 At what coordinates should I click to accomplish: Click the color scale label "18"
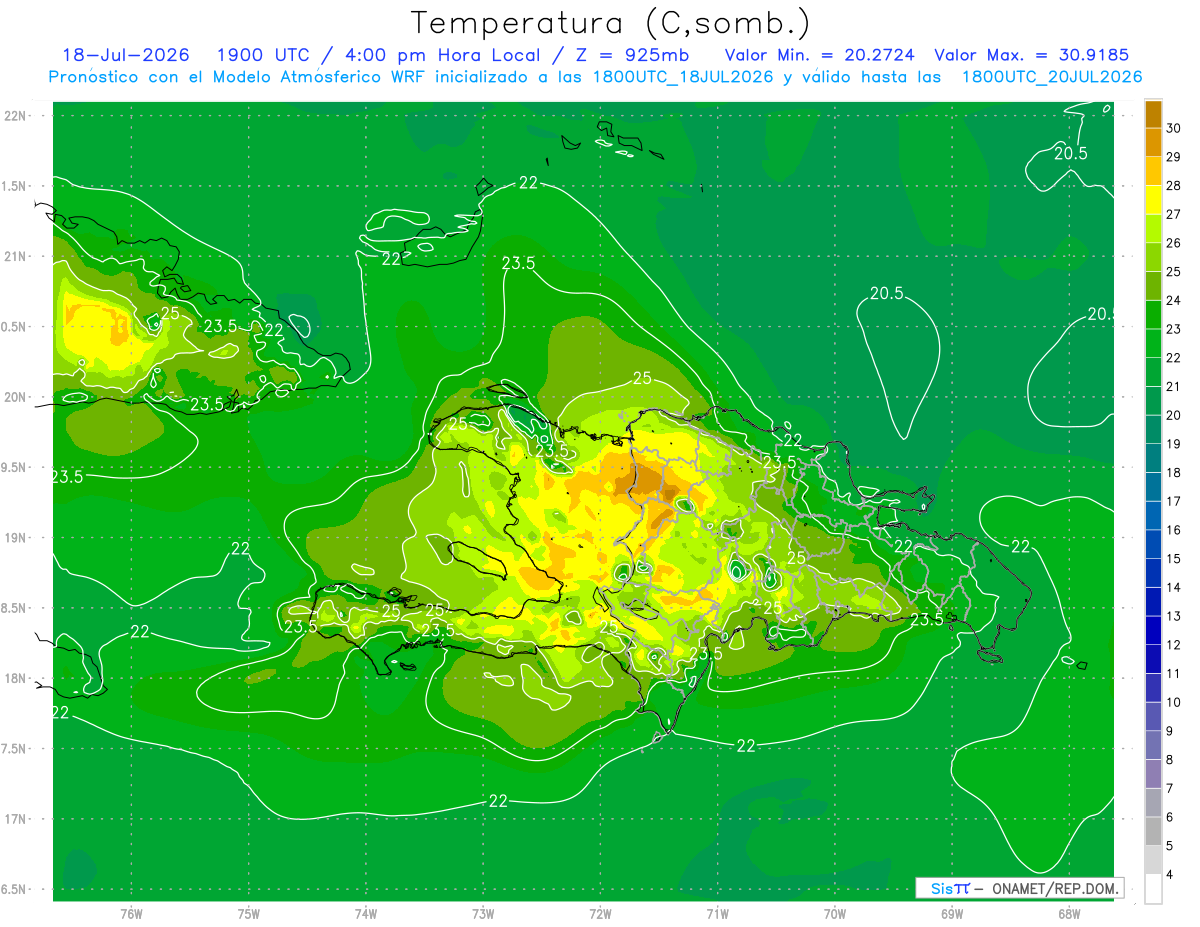pos(1175,473)
